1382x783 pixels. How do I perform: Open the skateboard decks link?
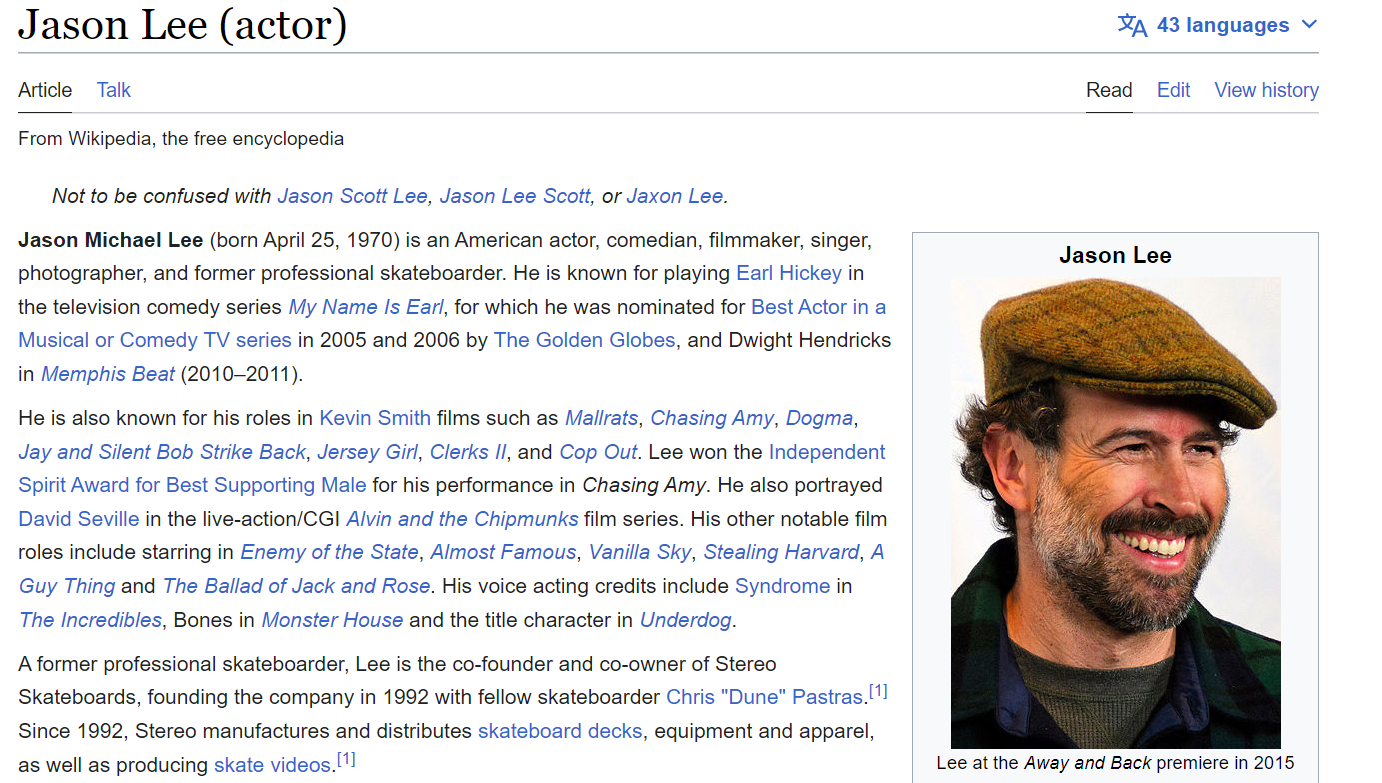point(560,731)
